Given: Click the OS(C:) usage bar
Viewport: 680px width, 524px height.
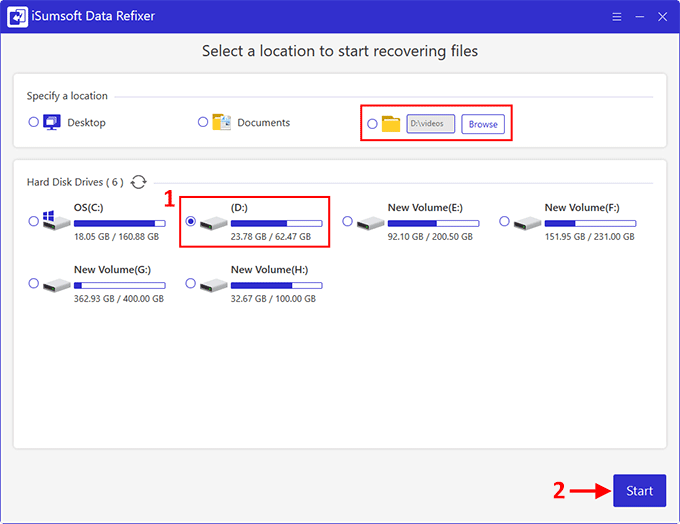Looking at the screenshot, I should 120,223.
